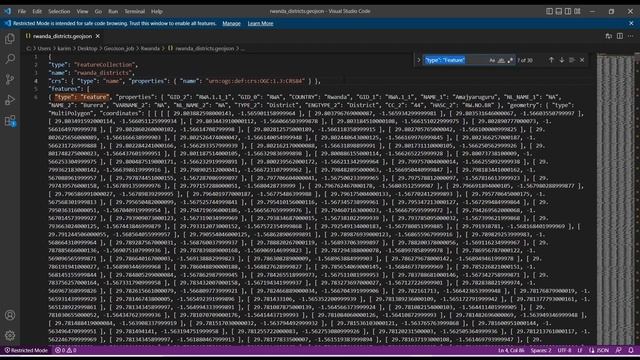Image resolution: width=640 pixels, height=360 pixels.
Task: Open Customize Layout icon
Action: [x=577, y=11]
